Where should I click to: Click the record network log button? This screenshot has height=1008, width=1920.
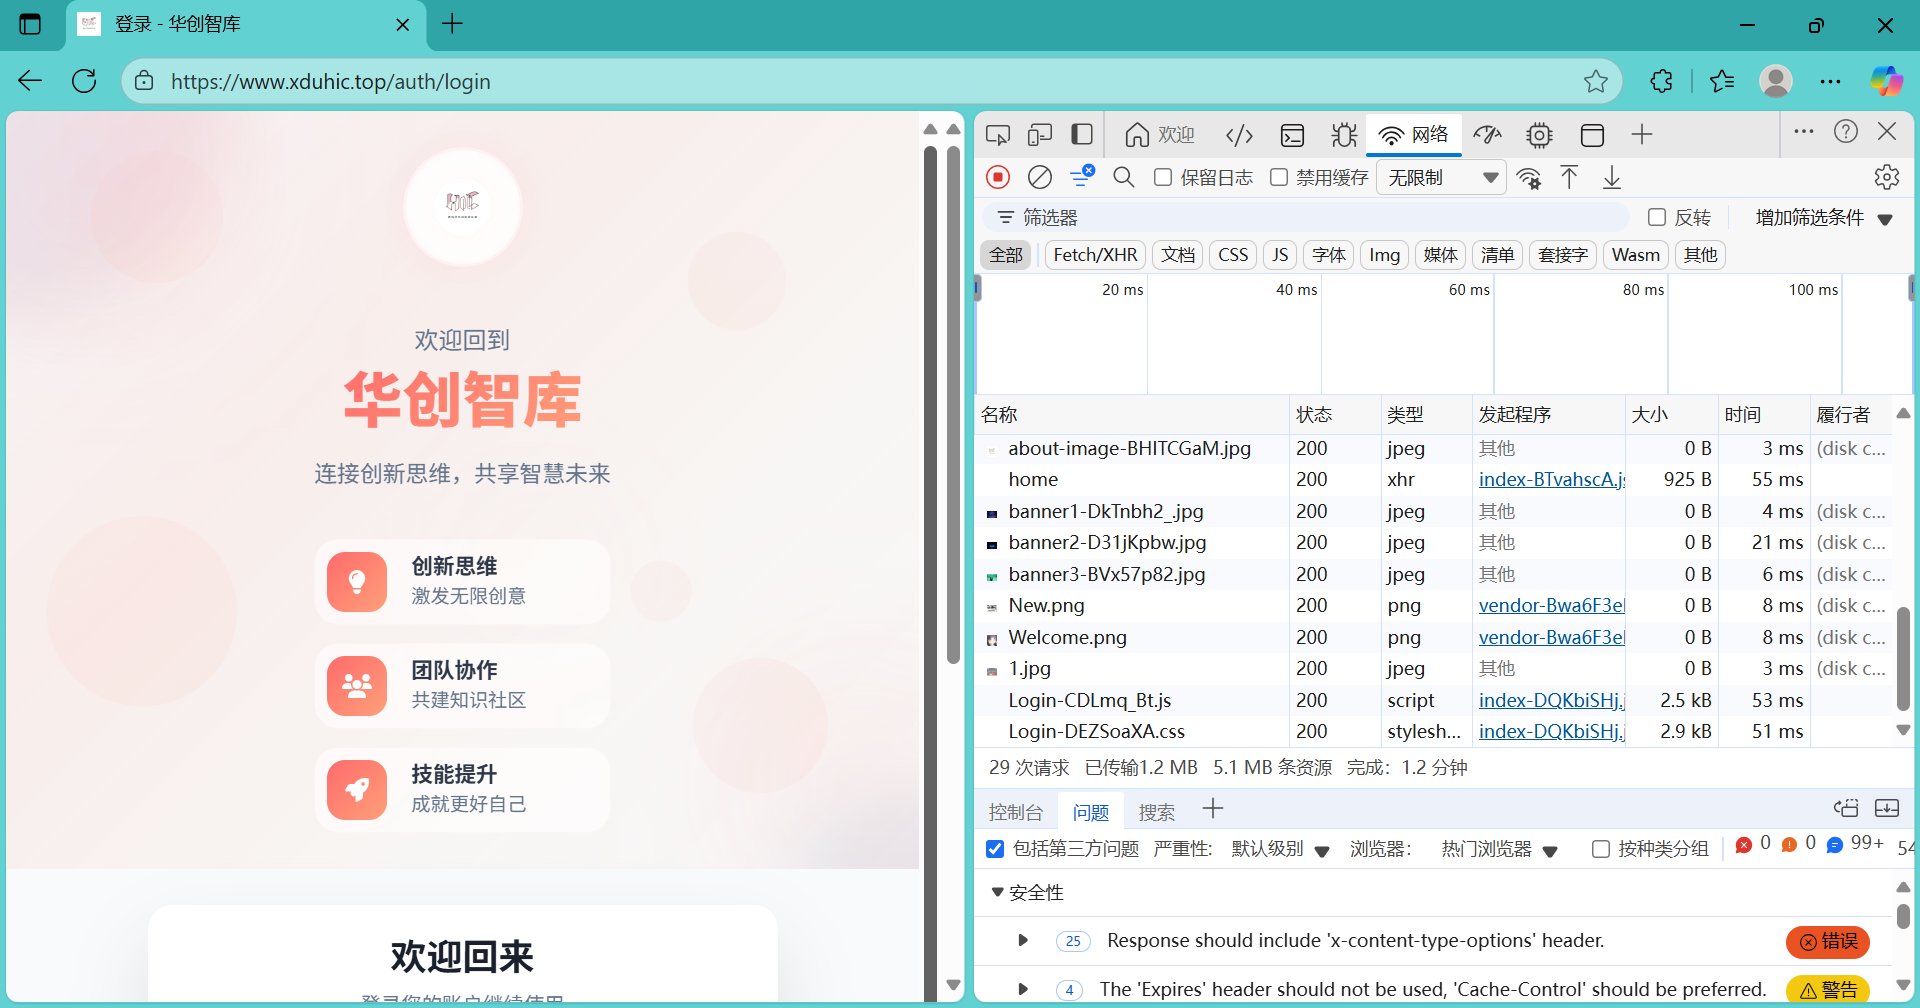pos(997,177)
